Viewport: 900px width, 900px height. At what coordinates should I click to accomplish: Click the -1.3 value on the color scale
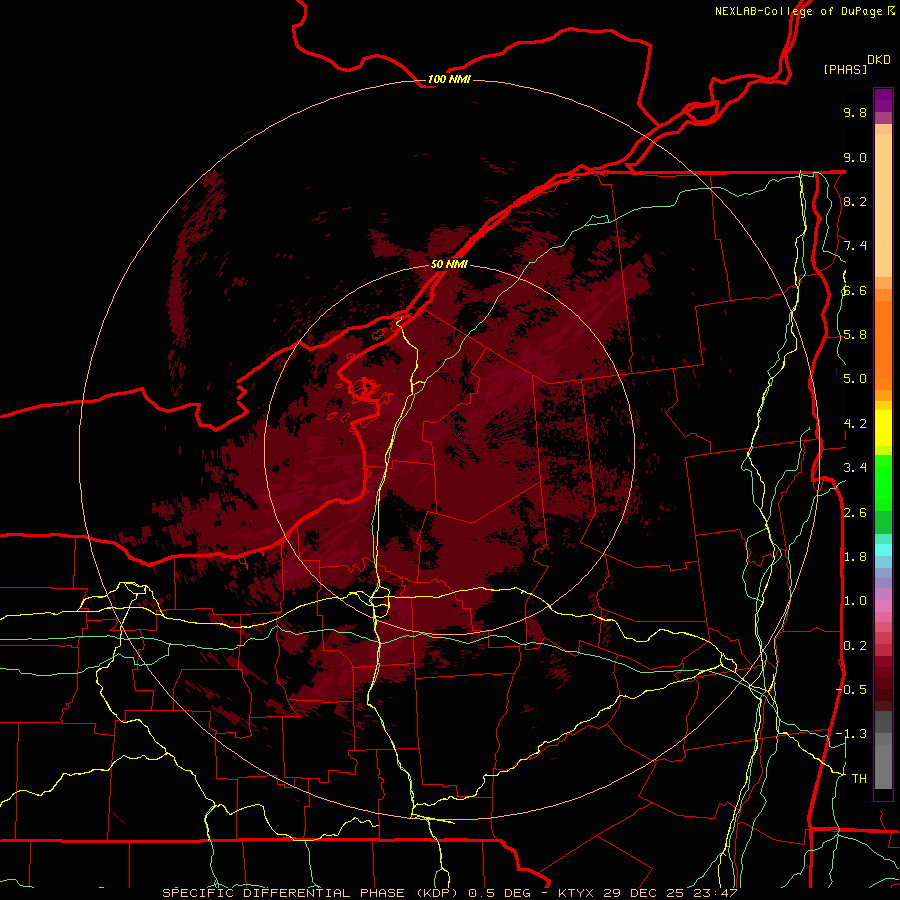852,734
